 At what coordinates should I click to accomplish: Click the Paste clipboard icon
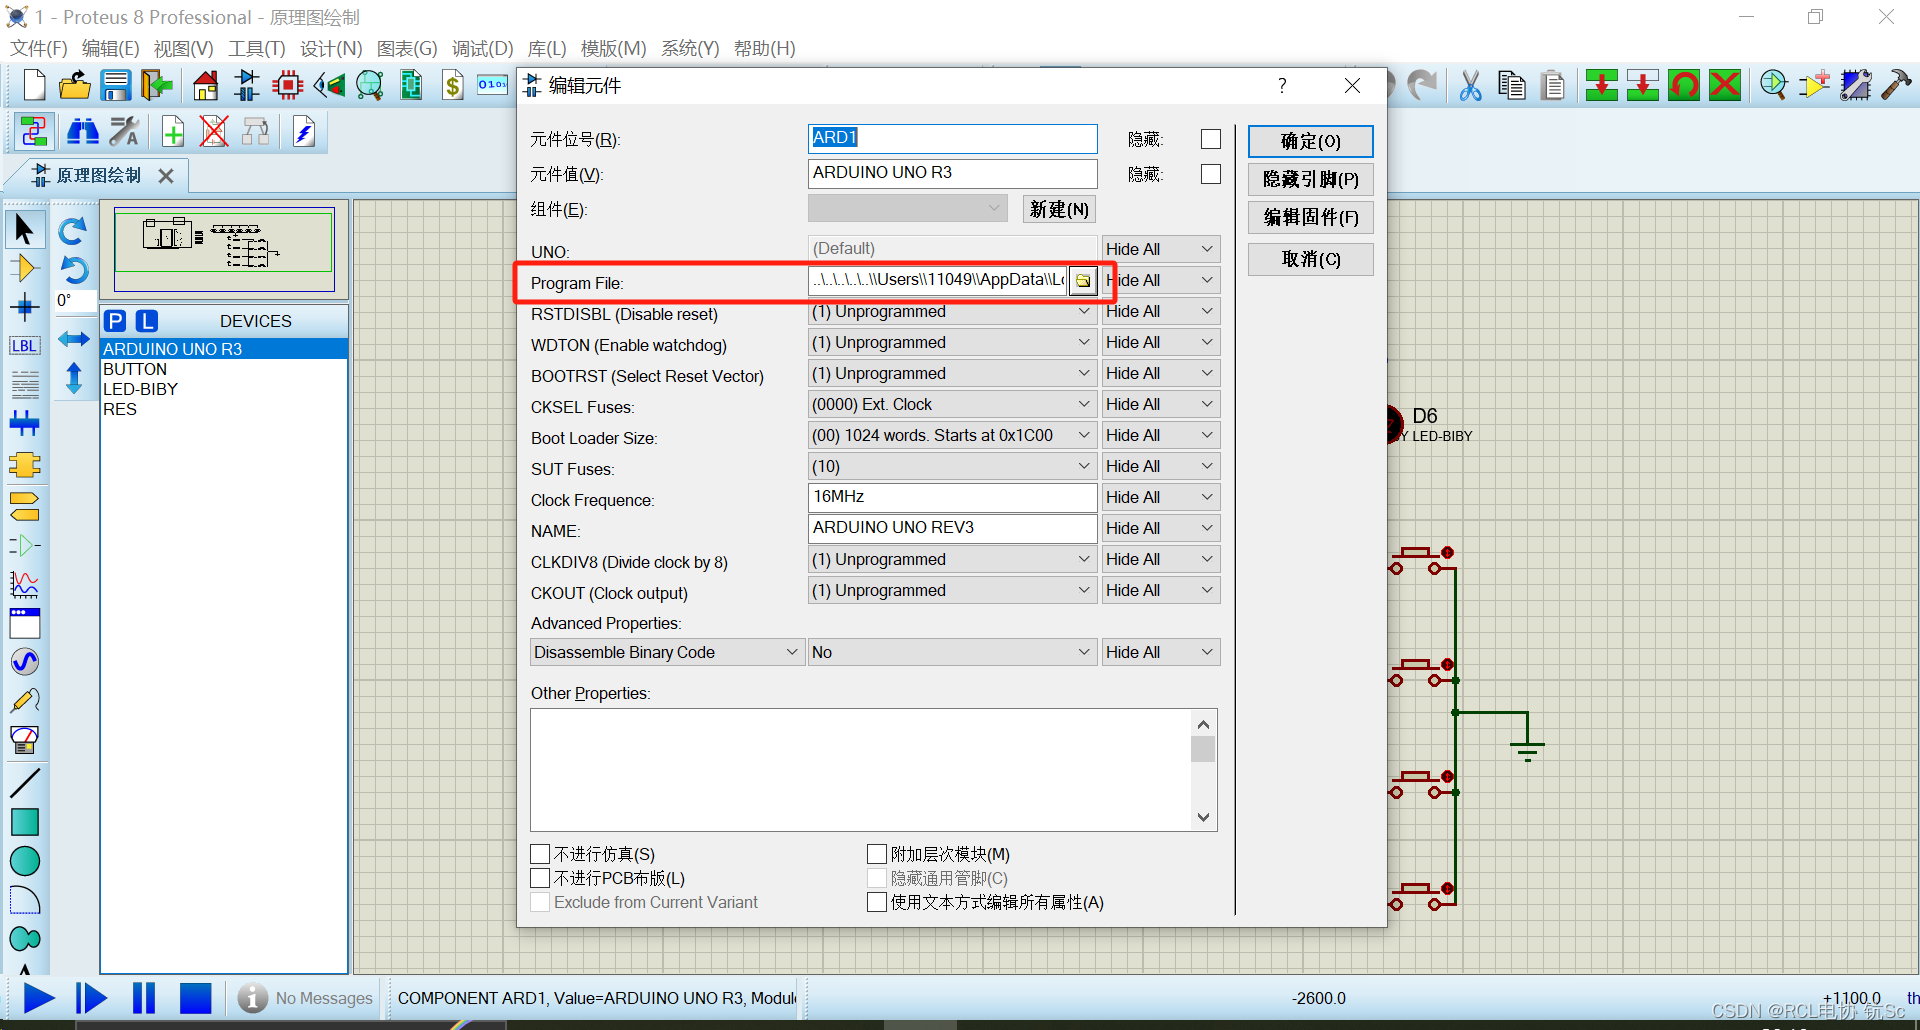(1553, 86)
